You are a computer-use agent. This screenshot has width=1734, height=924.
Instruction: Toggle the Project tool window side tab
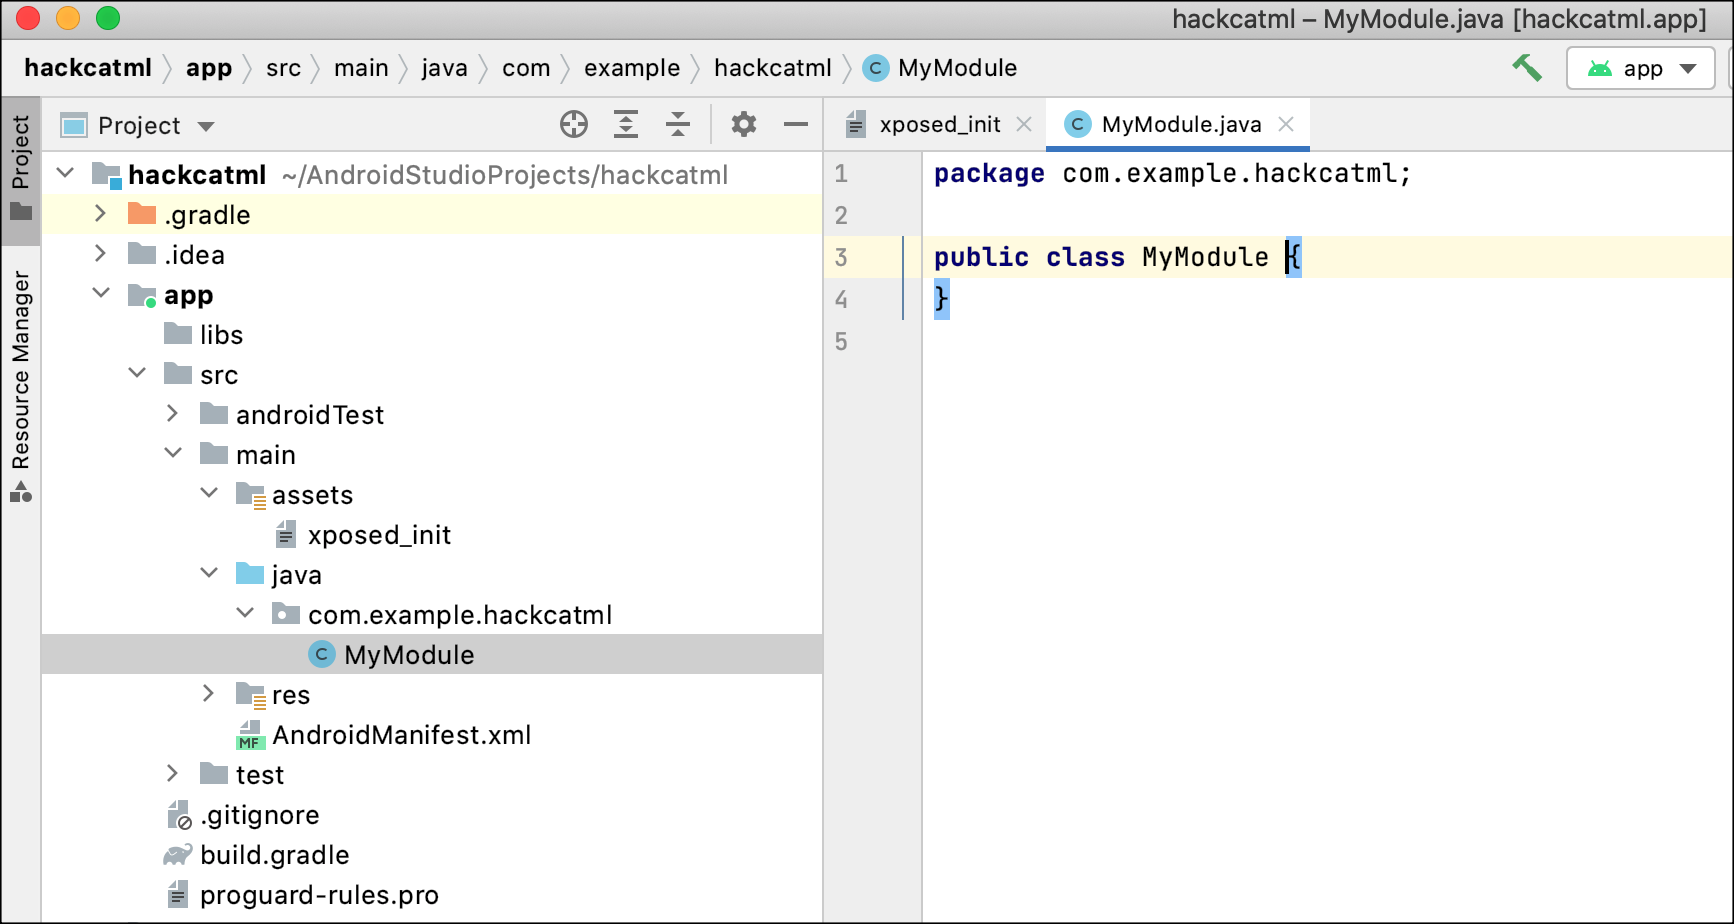21,170
